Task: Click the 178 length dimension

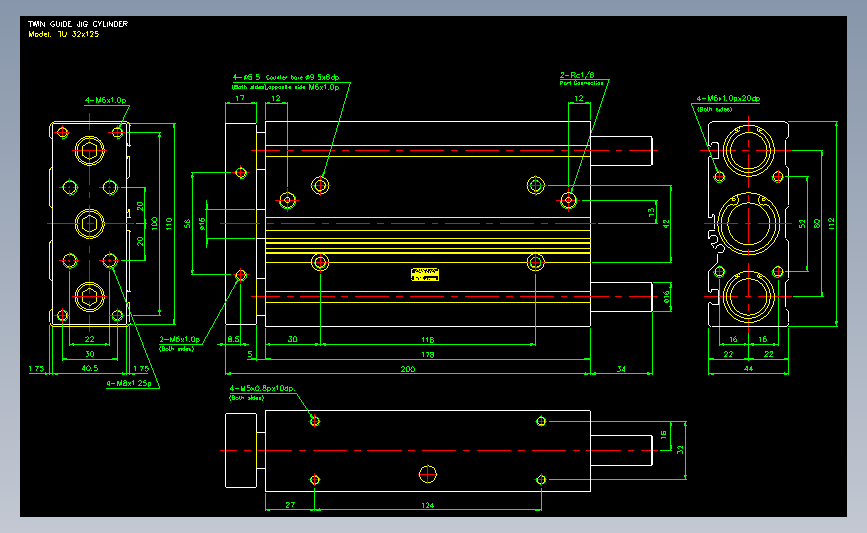Action: point(427,354)
